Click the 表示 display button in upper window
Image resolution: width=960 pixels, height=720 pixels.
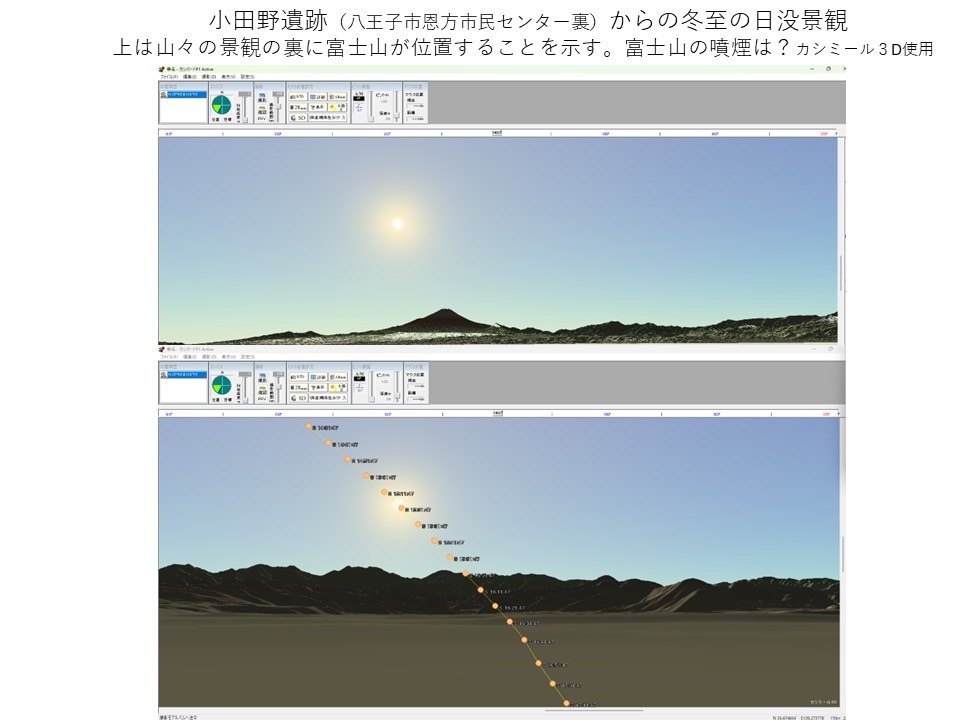tap(316, 106)
